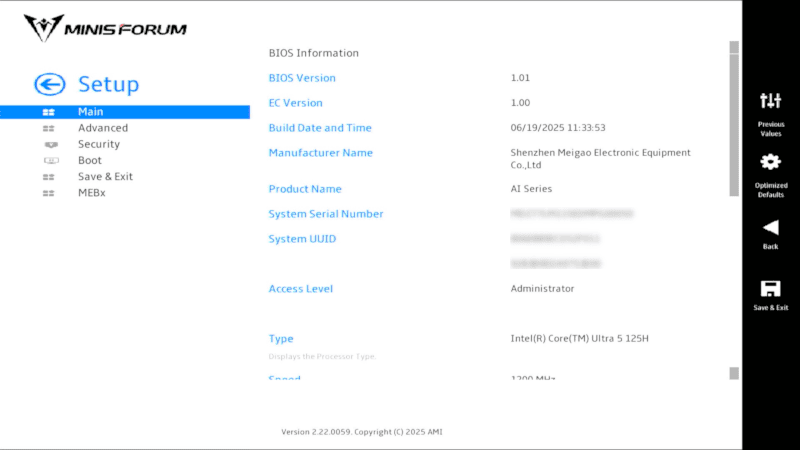Click the Optimized Defaults gear icon
800x450 pixels.
(x=770, y=162)
